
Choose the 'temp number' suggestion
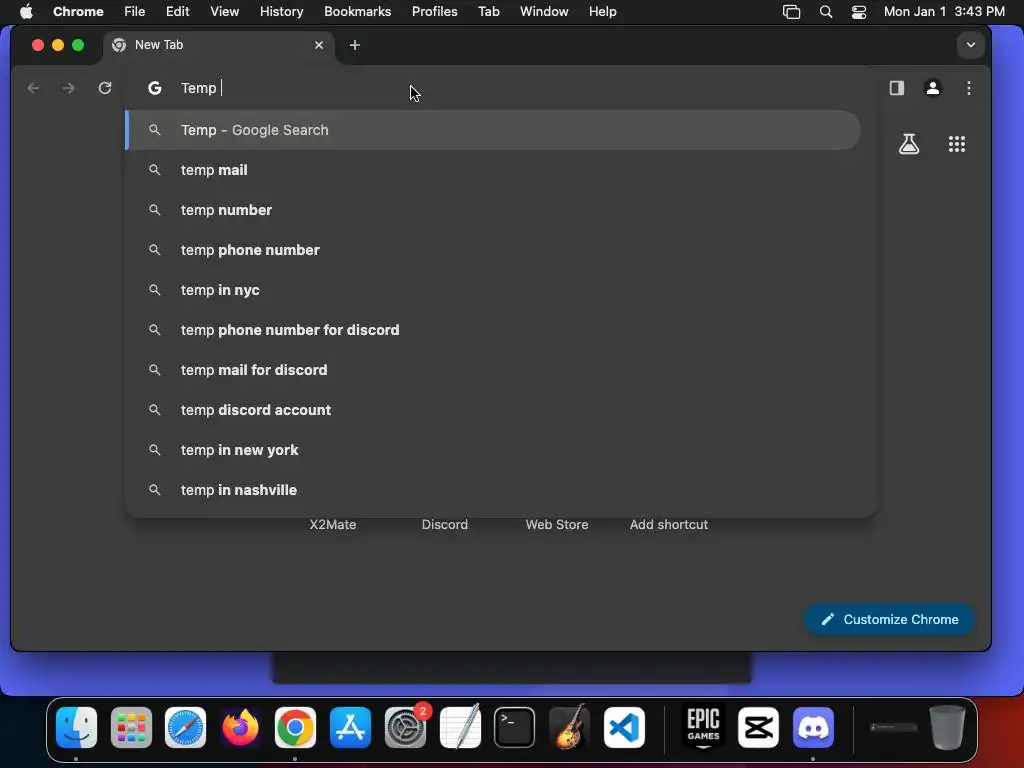[x=493, y=210]
